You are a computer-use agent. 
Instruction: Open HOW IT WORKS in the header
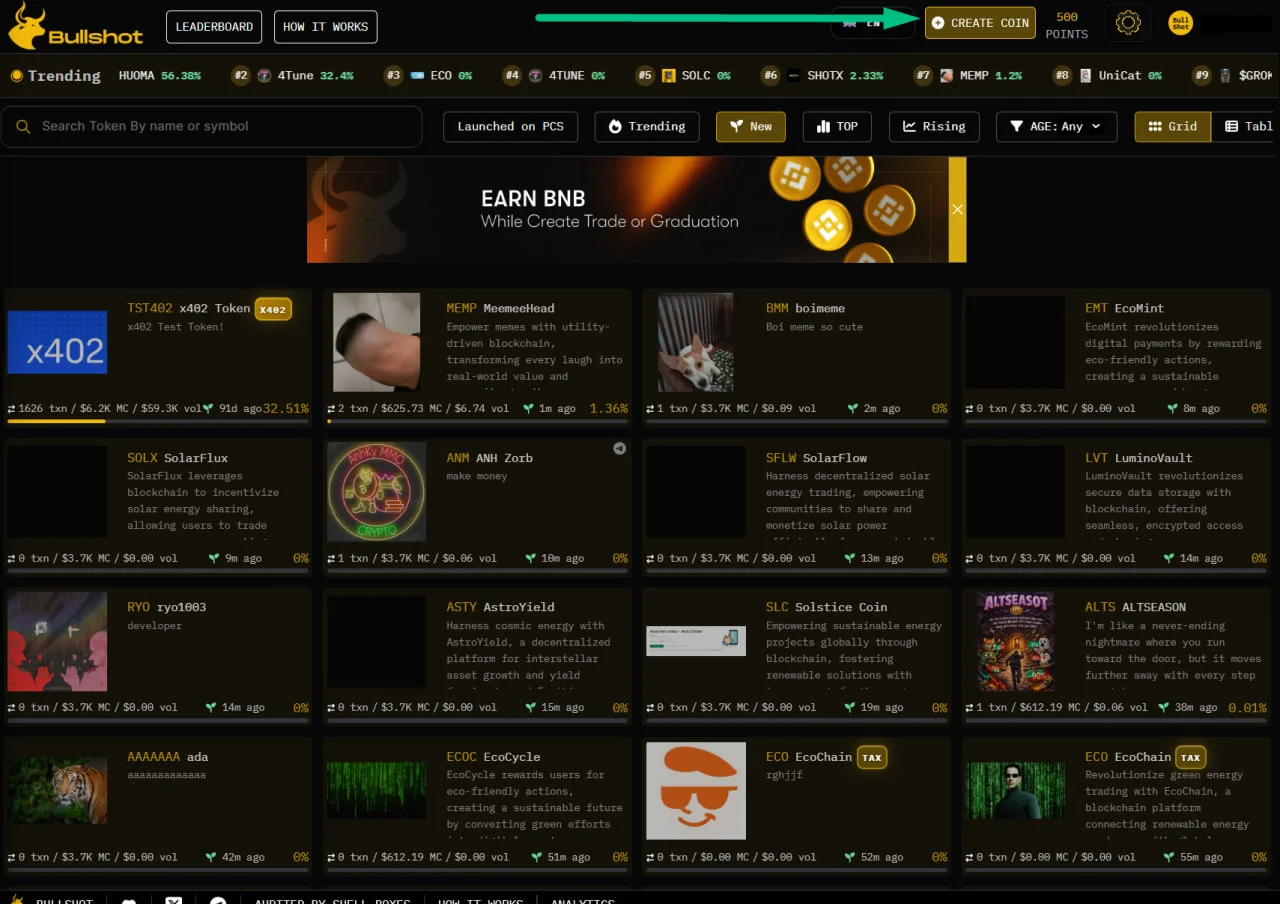tap(325, 26)
